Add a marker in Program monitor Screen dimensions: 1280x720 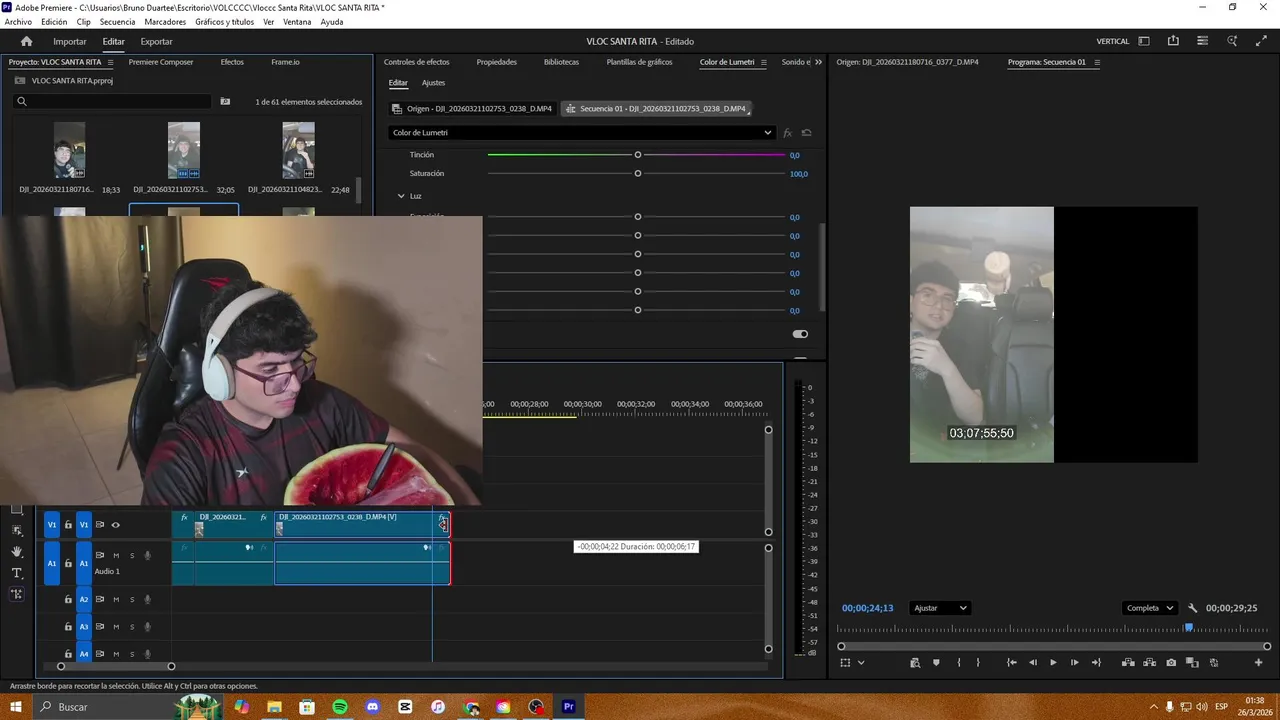[x=936, y=663]
